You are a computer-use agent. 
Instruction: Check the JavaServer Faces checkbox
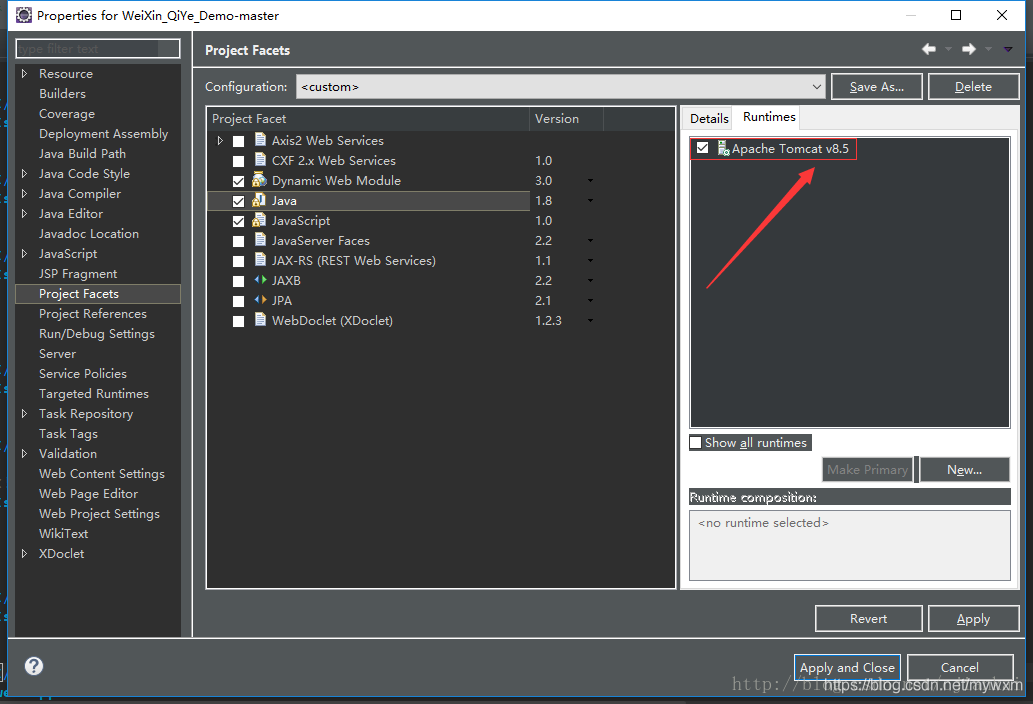pos(238,241)
